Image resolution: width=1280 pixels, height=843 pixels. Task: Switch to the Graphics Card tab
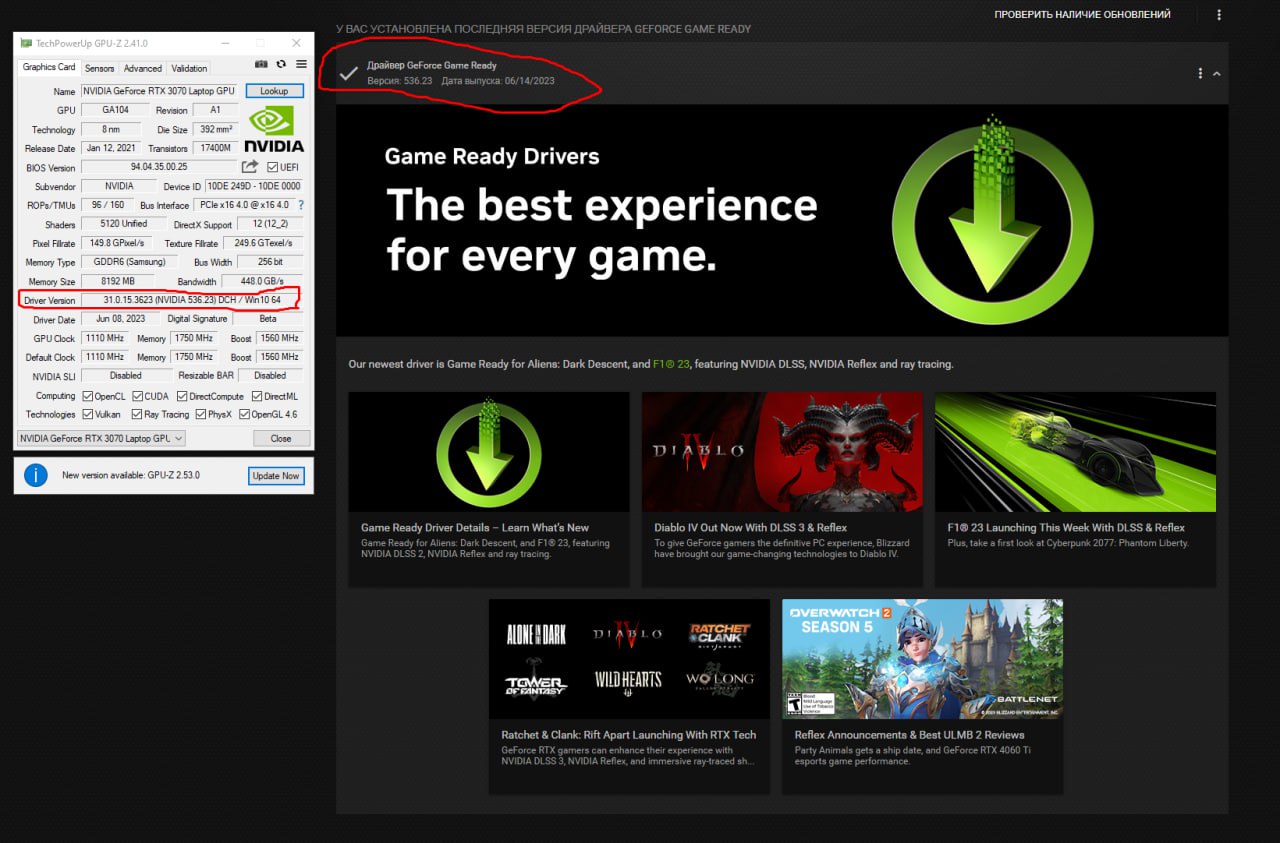coord(49,67)
